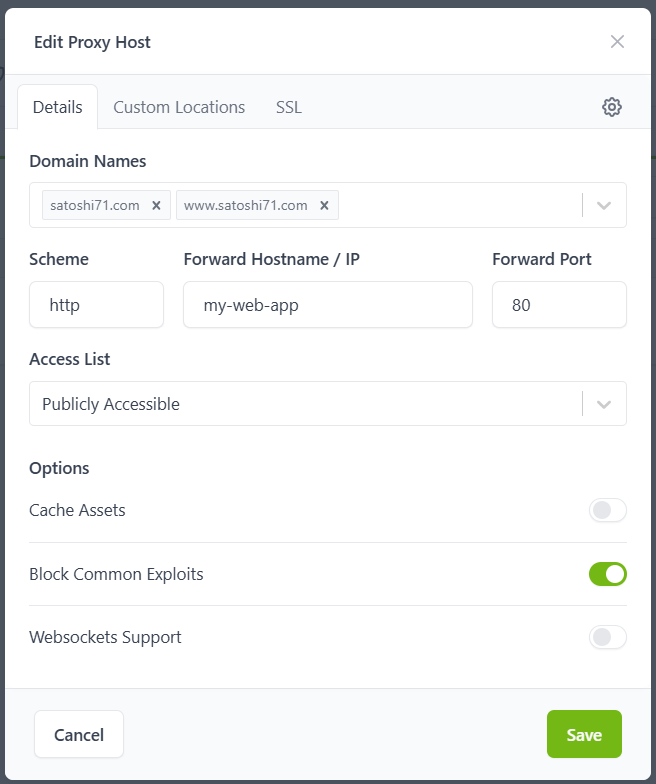Click the green Save button
The width and height of the screenshot is (656, 784).
coord(584,735)
